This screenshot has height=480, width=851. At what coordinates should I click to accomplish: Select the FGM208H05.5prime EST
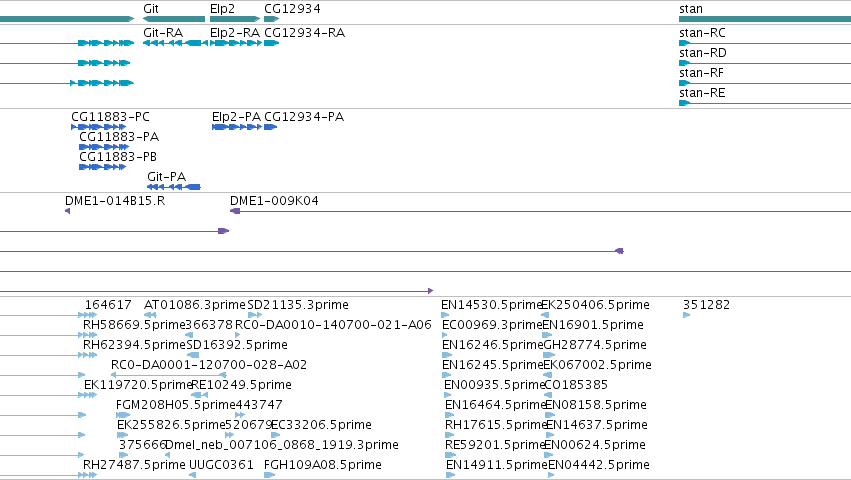tap(176, 405)
